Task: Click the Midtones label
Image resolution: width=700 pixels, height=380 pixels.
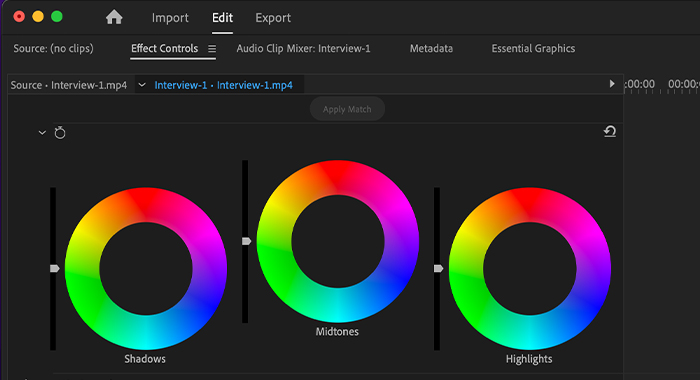Action: click(337, 332)
